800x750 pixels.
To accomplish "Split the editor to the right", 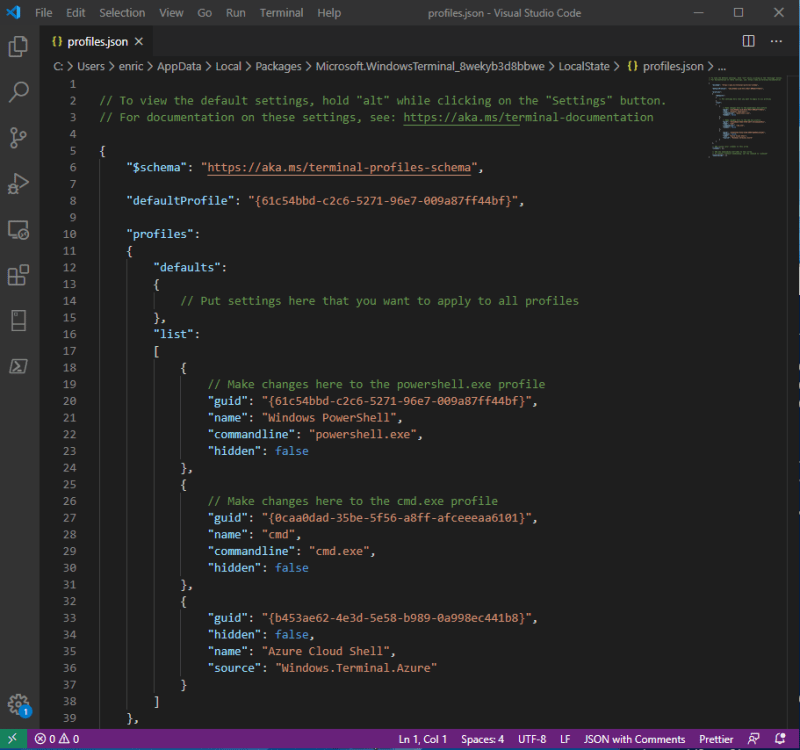I will 748,41.
